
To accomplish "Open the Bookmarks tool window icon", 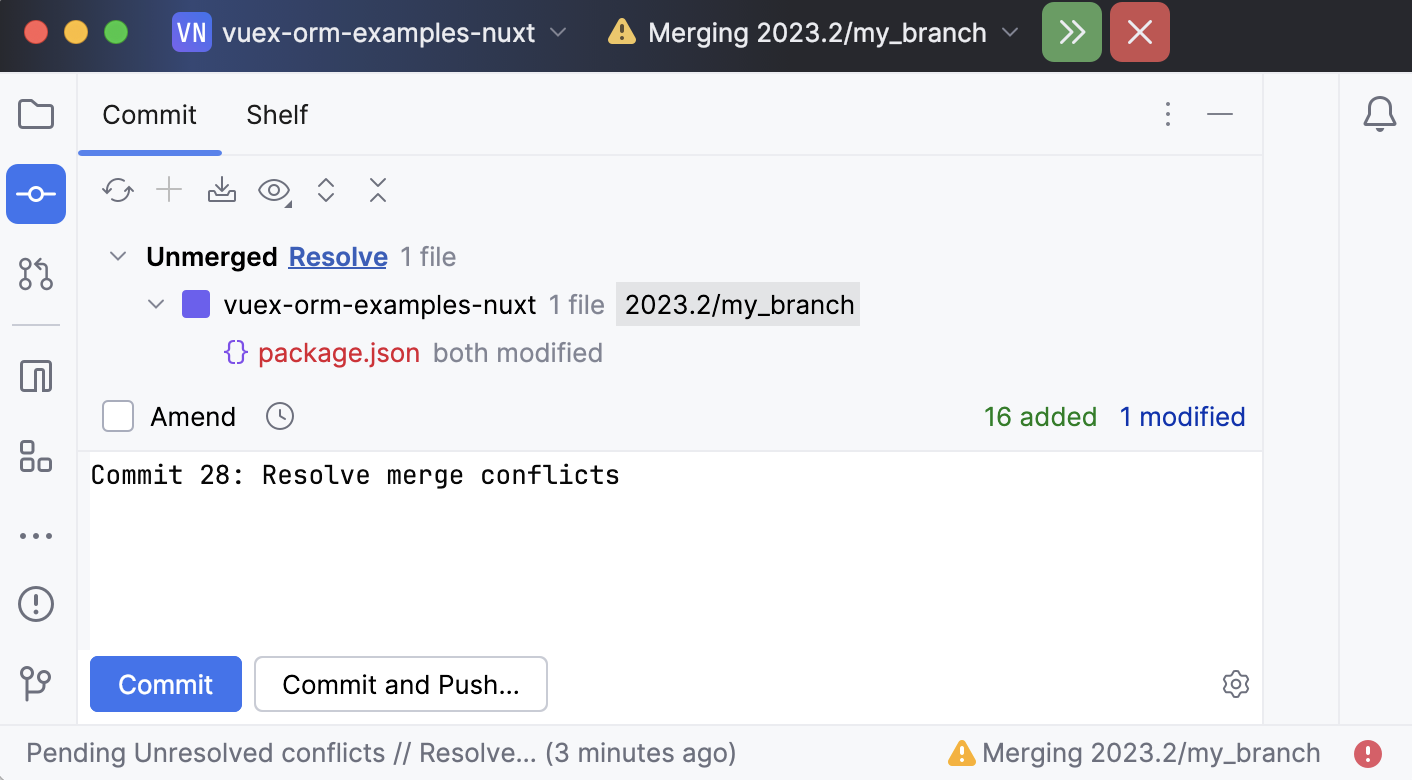I will [36, 457].
